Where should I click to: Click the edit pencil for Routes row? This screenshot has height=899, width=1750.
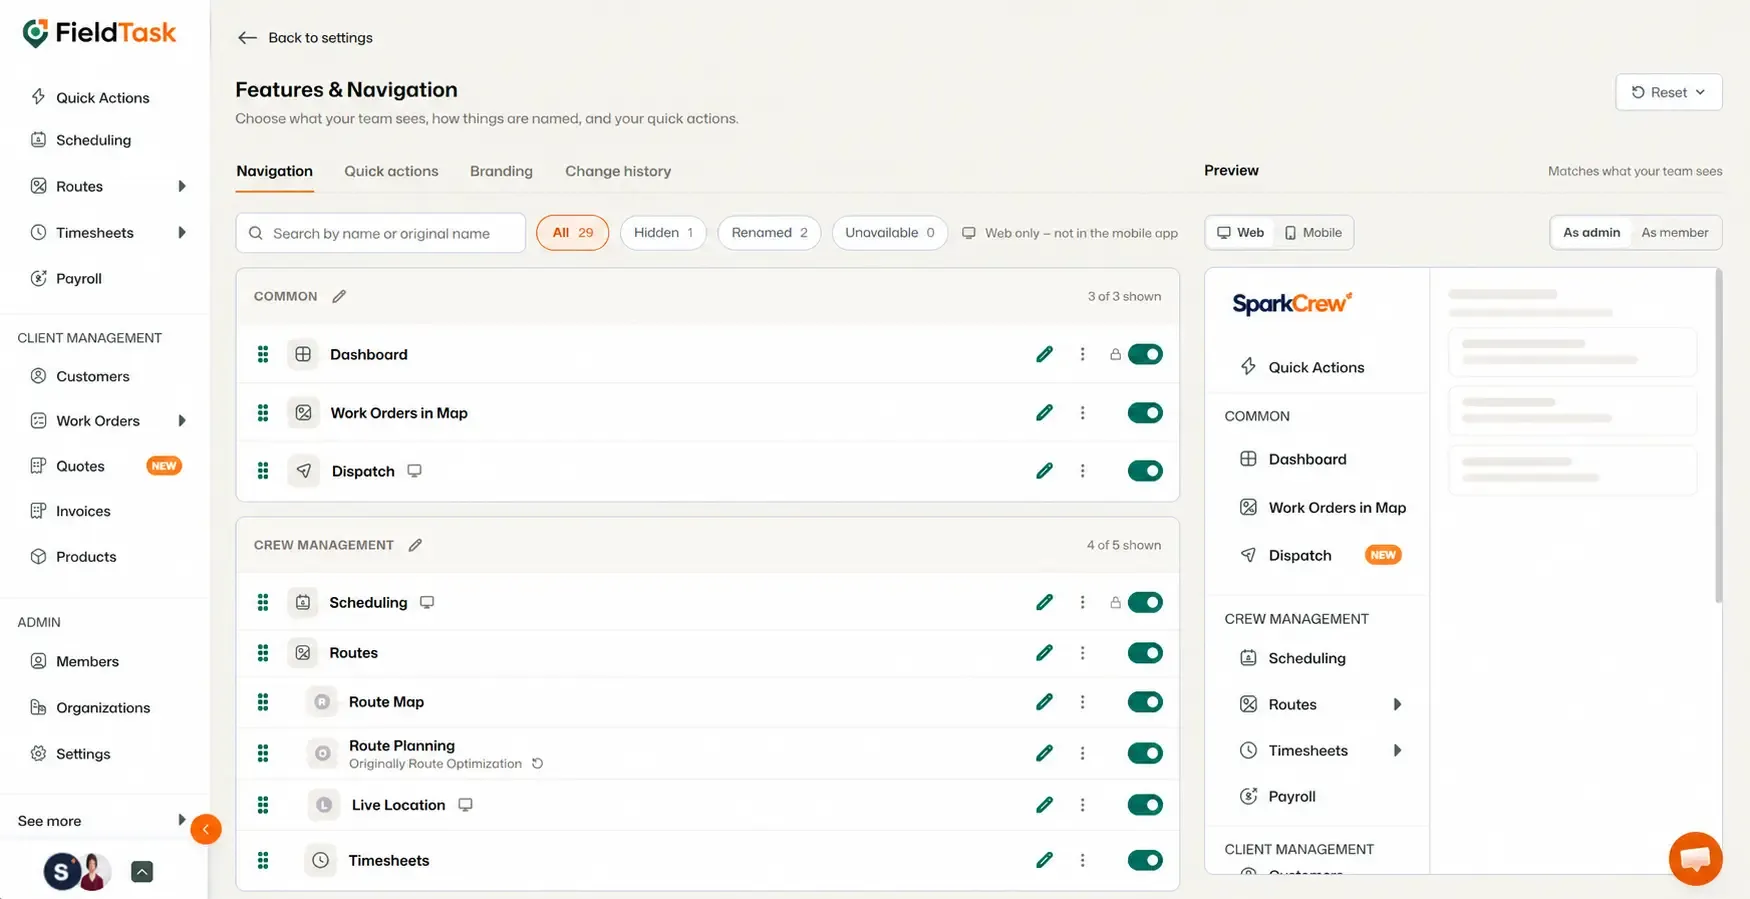(1044, 653)
